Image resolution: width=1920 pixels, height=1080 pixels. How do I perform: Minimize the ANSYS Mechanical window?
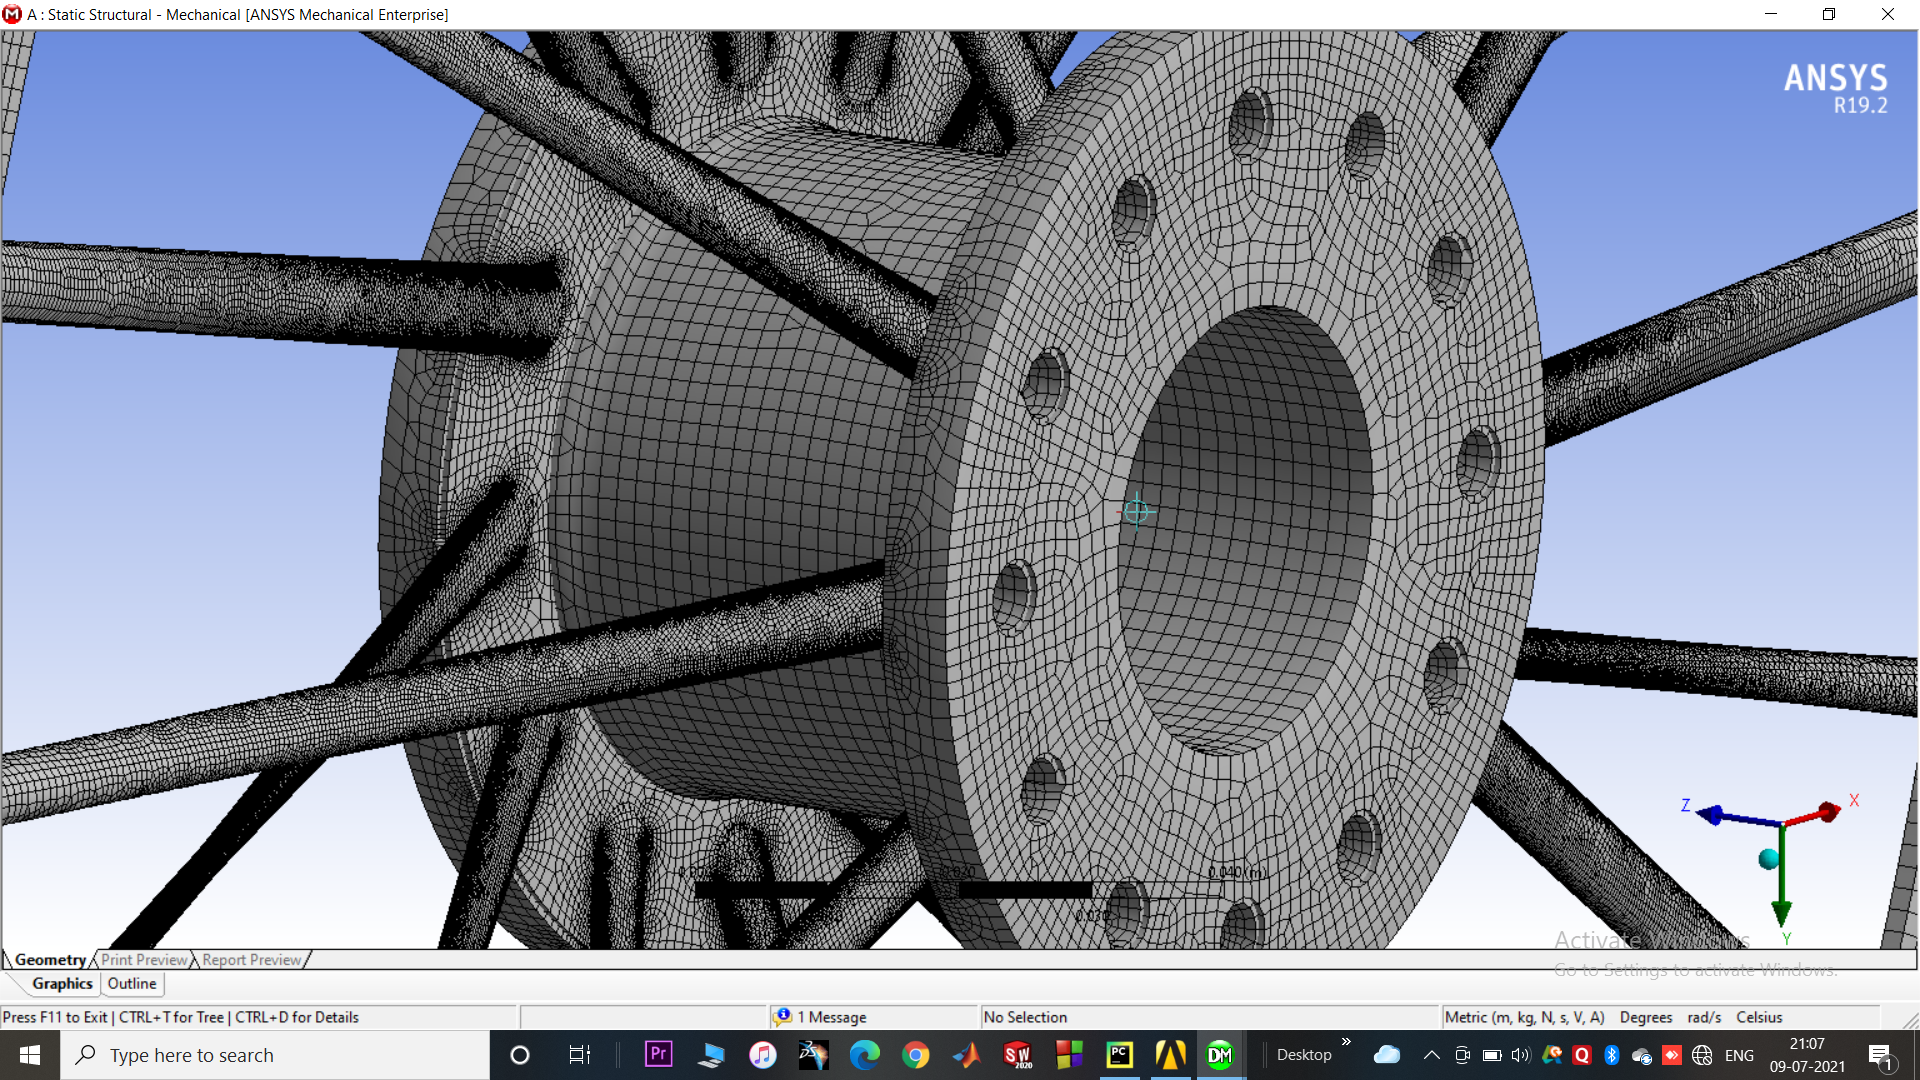coord(1770,14)
